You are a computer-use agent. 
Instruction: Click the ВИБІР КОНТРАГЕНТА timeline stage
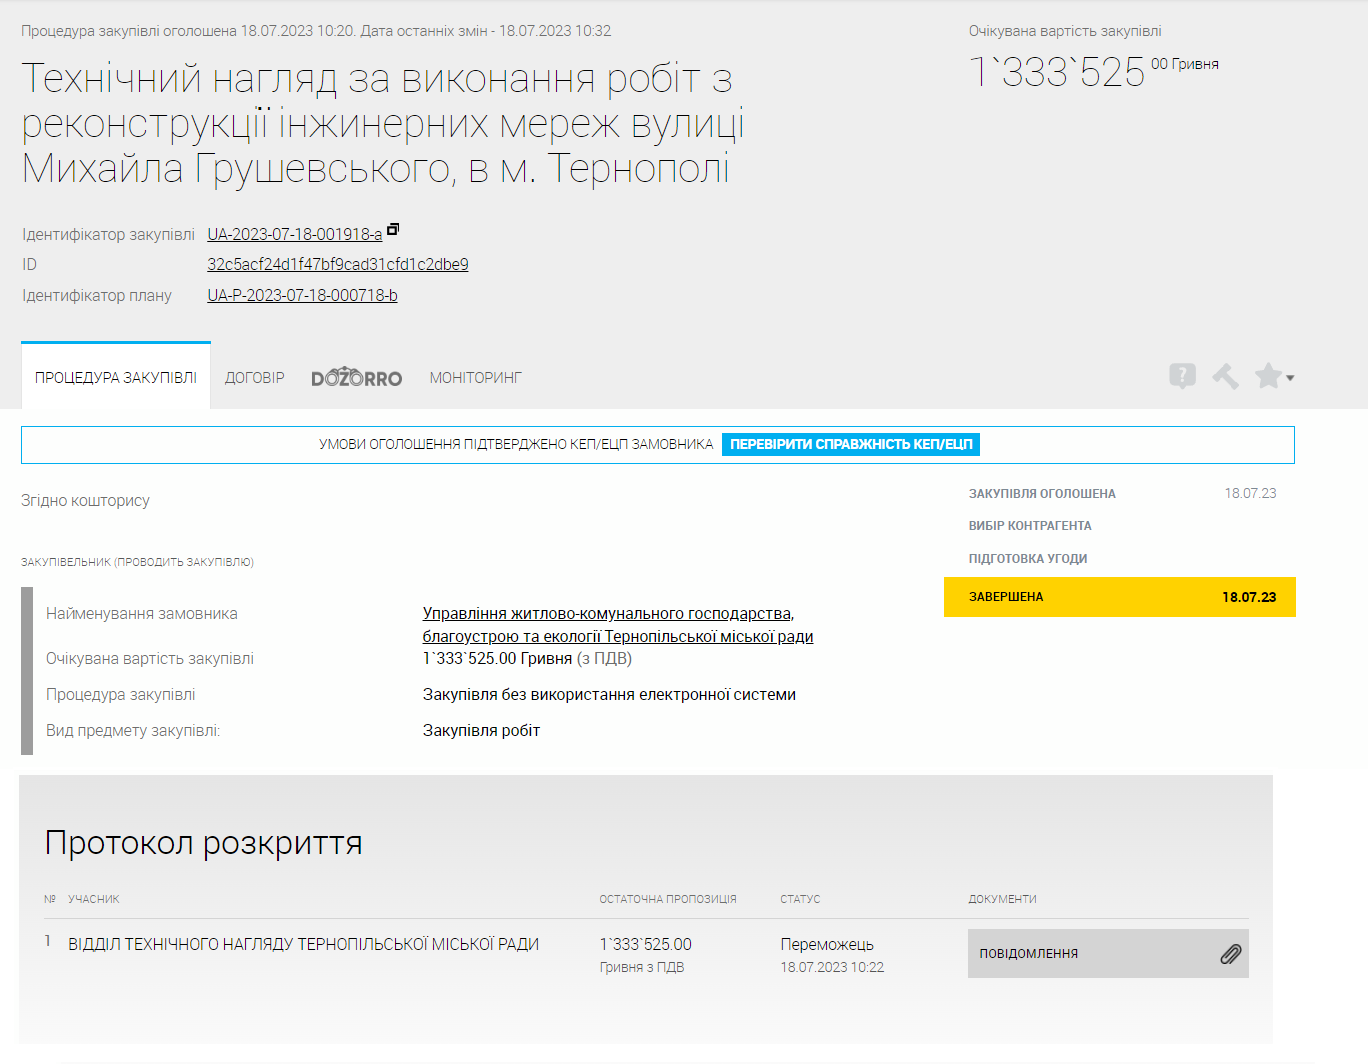[1029, 525]
